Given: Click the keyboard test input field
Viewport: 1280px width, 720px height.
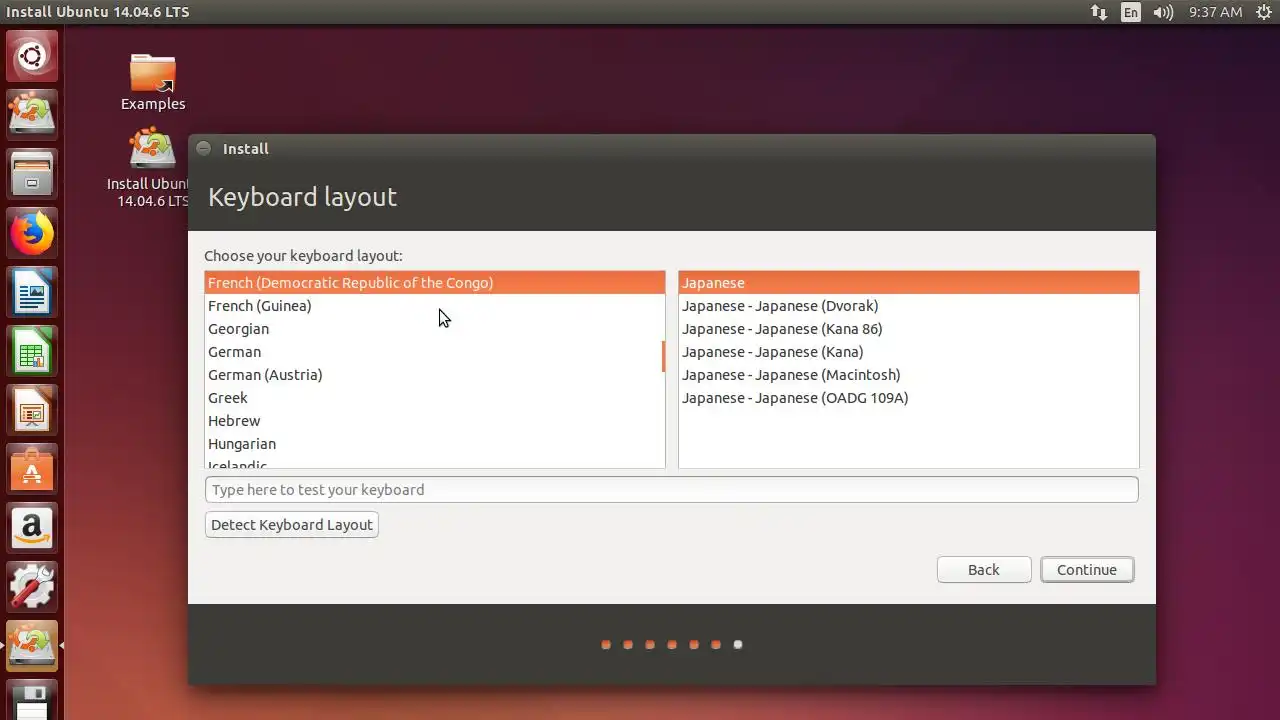Looking at the screenshot, I should [671, 490].
